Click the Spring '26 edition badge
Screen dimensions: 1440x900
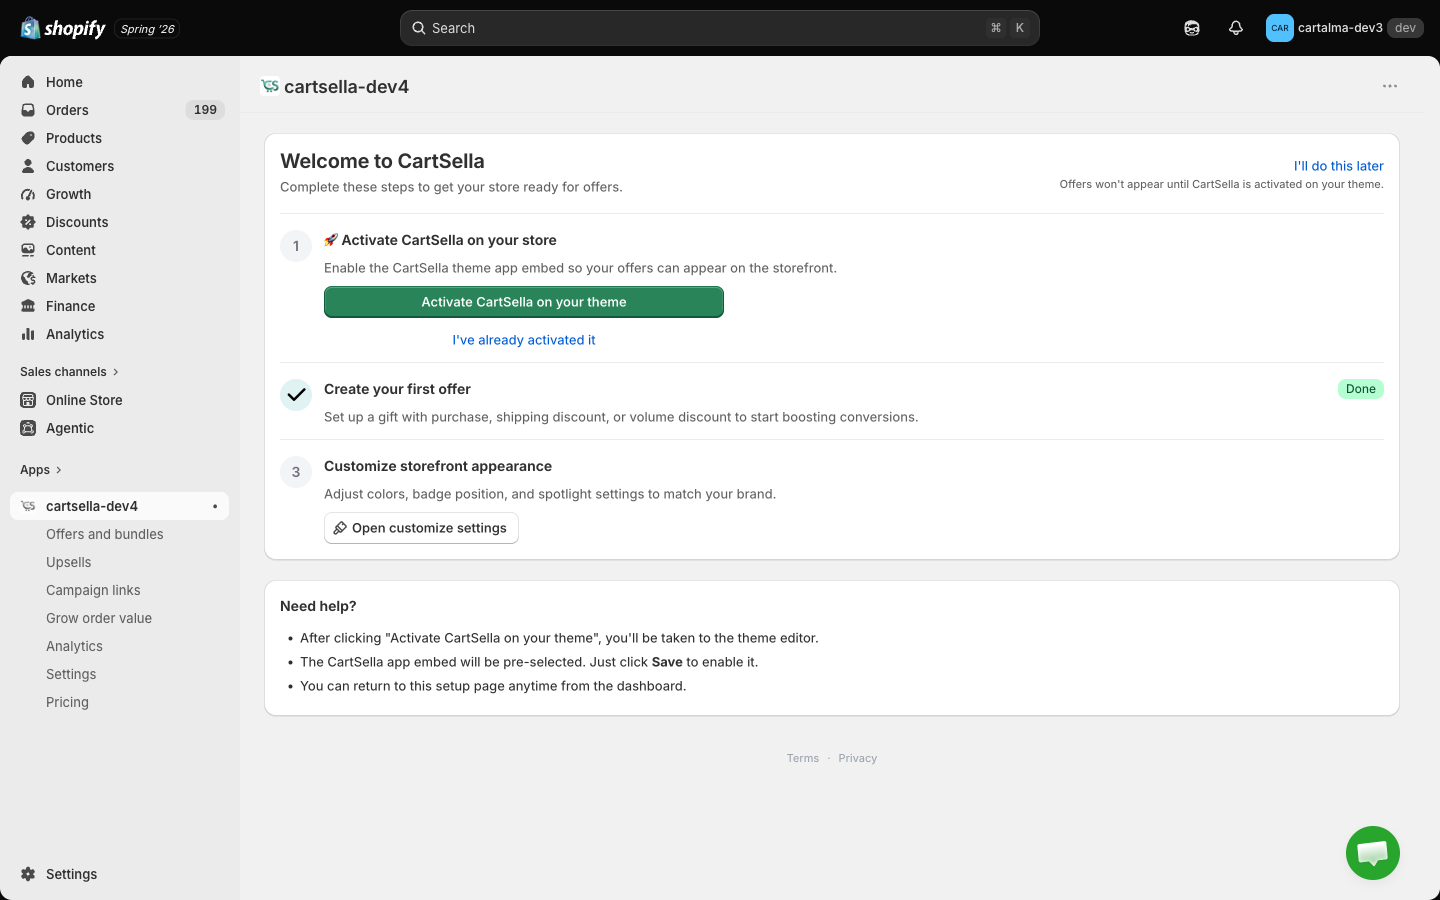tap(147, 29)
